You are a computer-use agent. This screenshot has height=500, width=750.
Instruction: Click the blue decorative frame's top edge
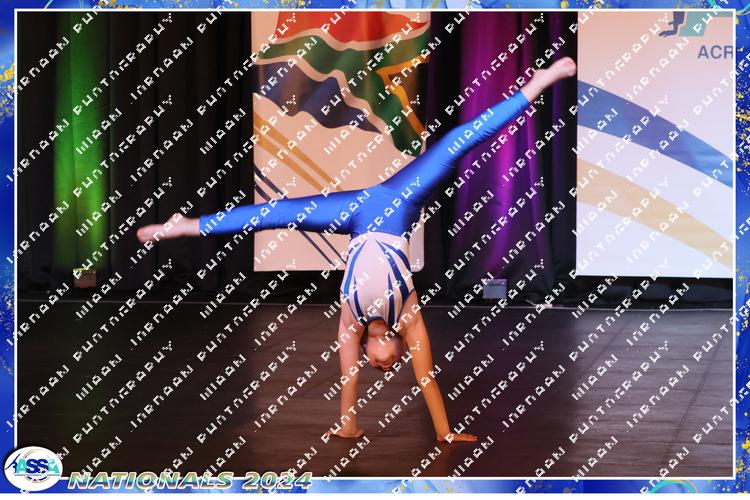(375, 5)
